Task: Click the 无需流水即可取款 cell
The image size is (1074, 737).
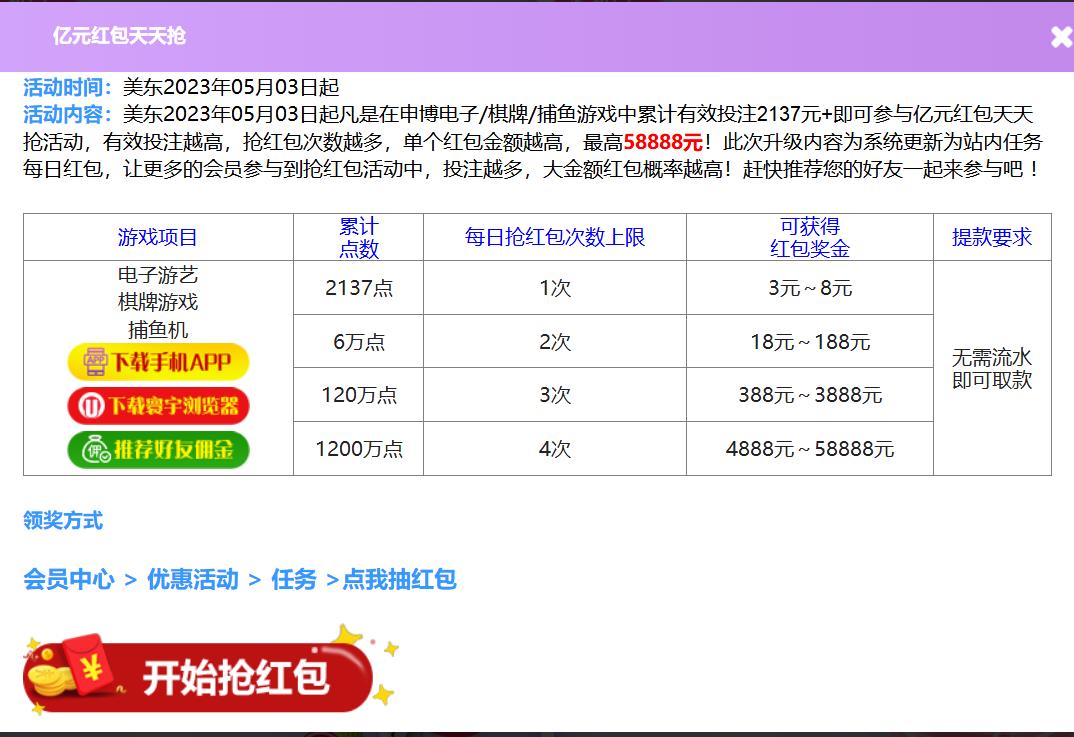Action: click(992, 368)
